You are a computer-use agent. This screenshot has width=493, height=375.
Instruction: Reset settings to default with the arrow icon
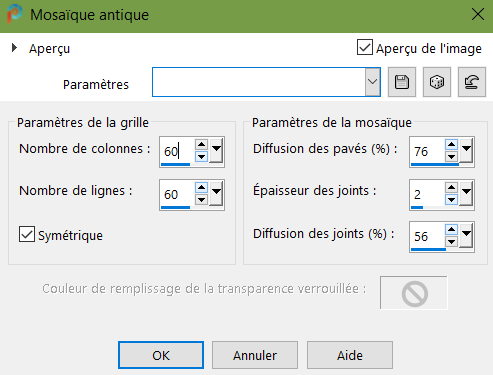click(x=472, y=82)
